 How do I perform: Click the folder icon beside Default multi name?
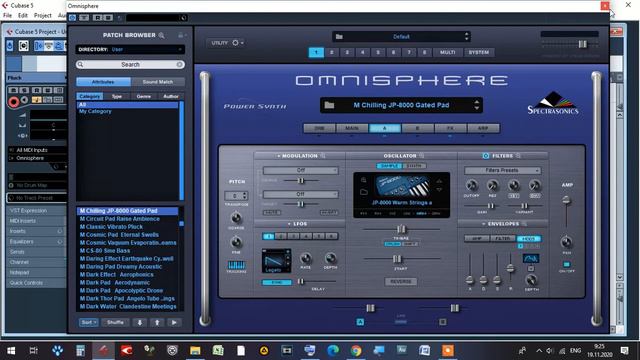339,36
